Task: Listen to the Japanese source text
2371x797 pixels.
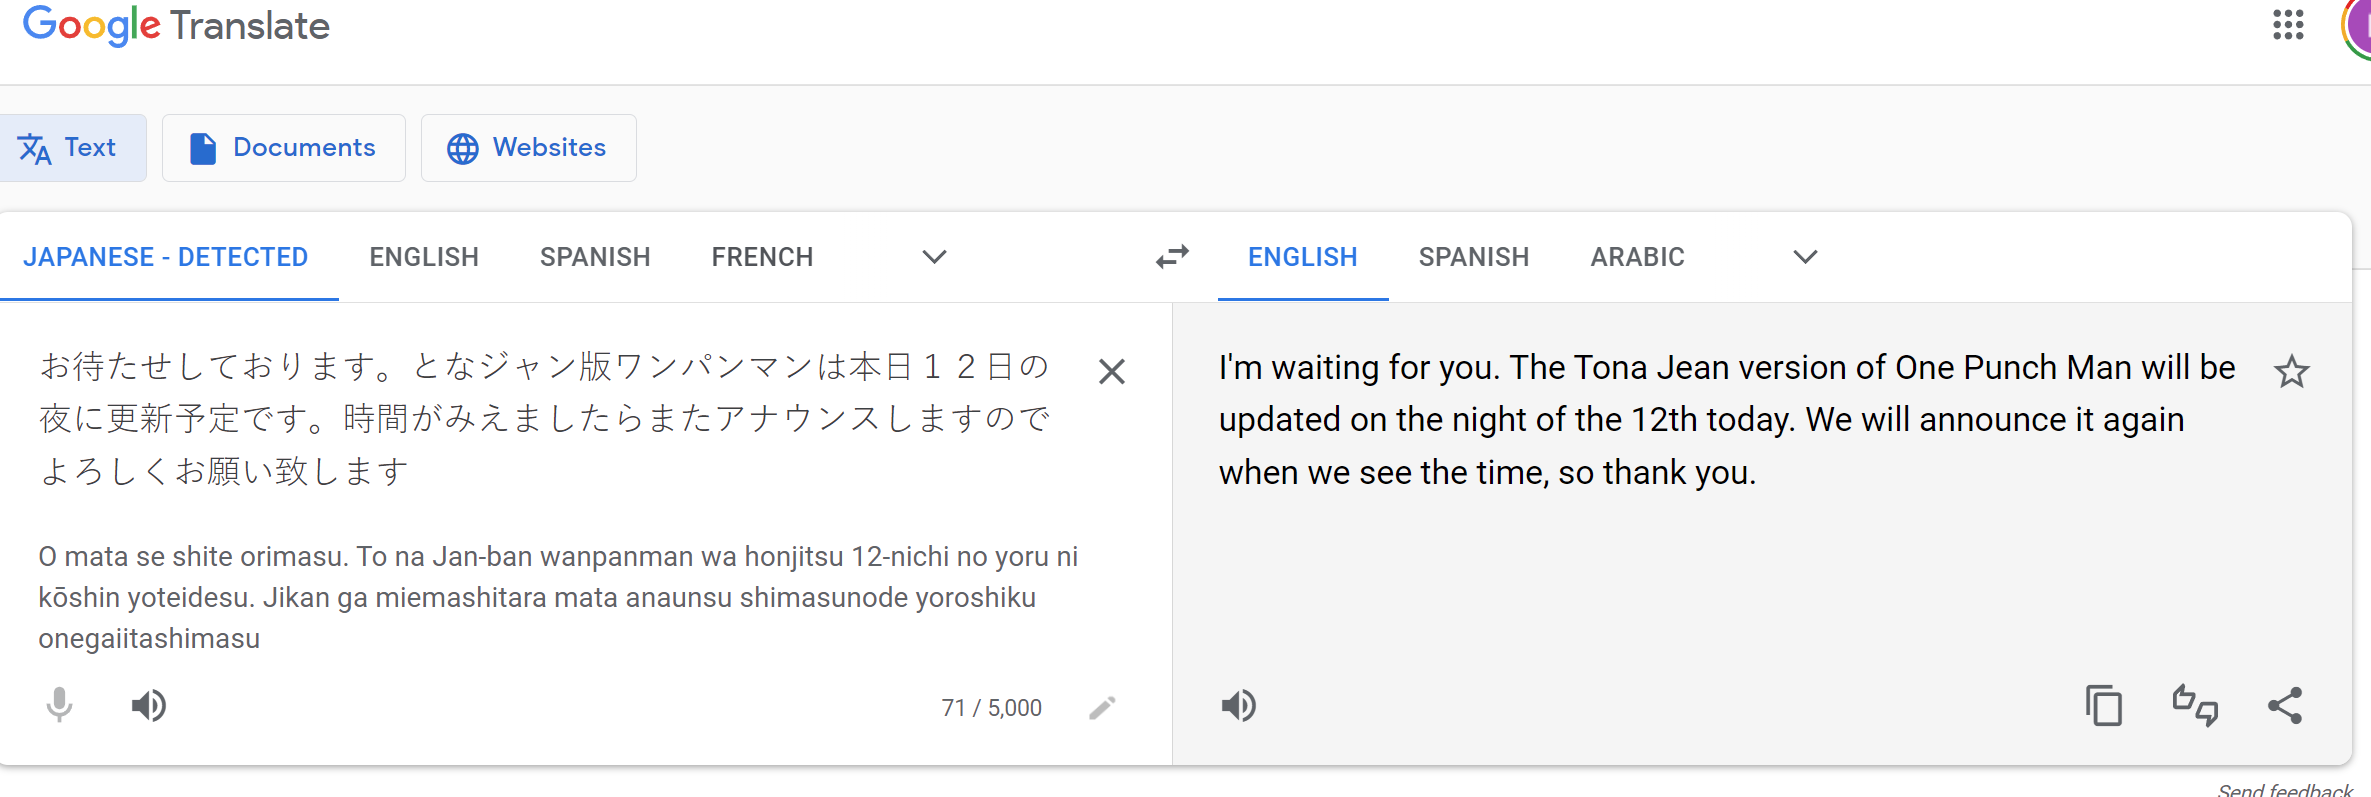Action: (149, 706)
